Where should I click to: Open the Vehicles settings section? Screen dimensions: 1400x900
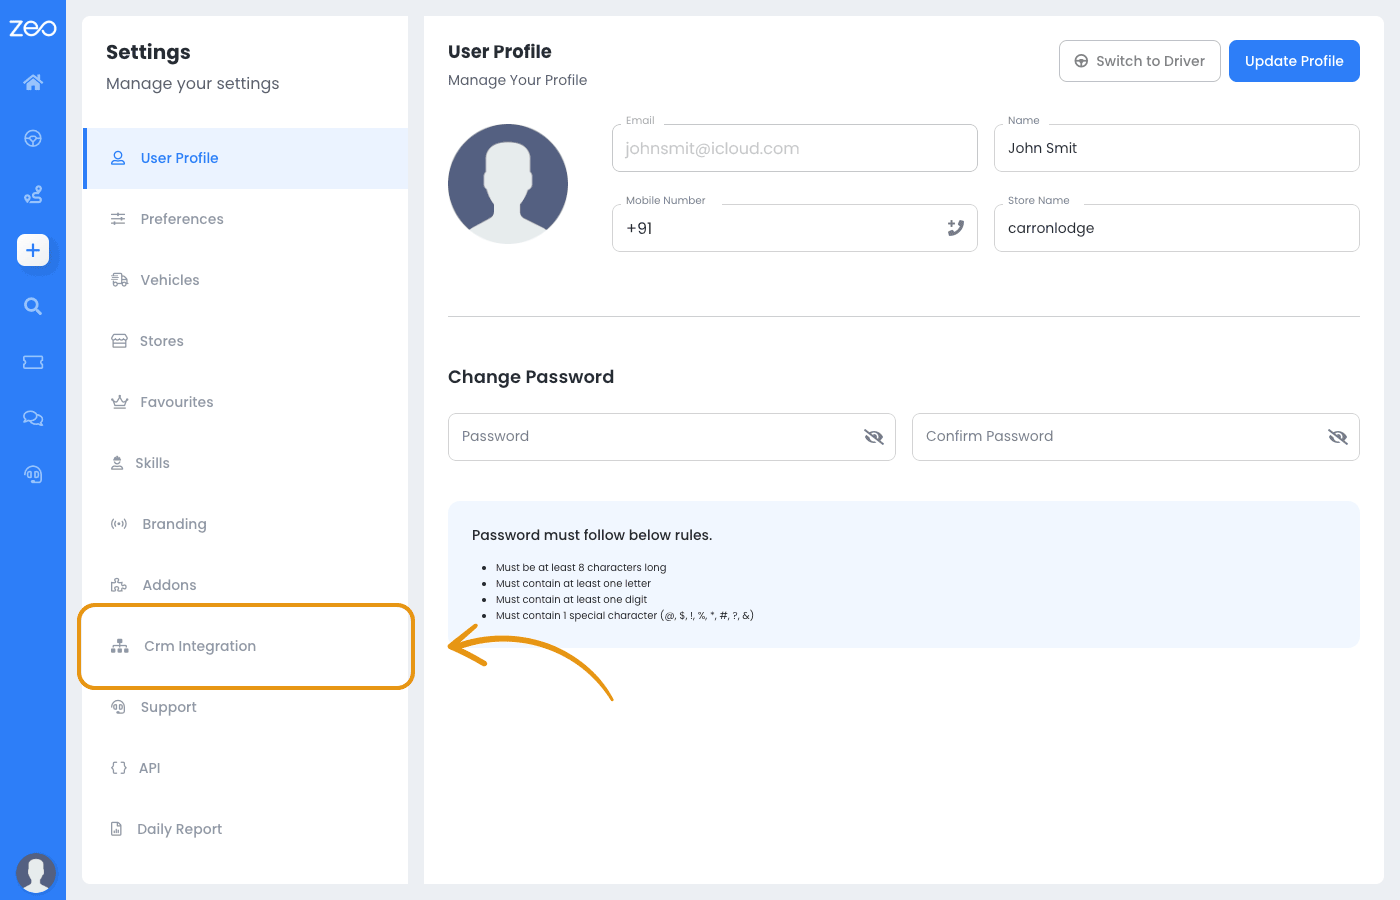pos(169,280)
